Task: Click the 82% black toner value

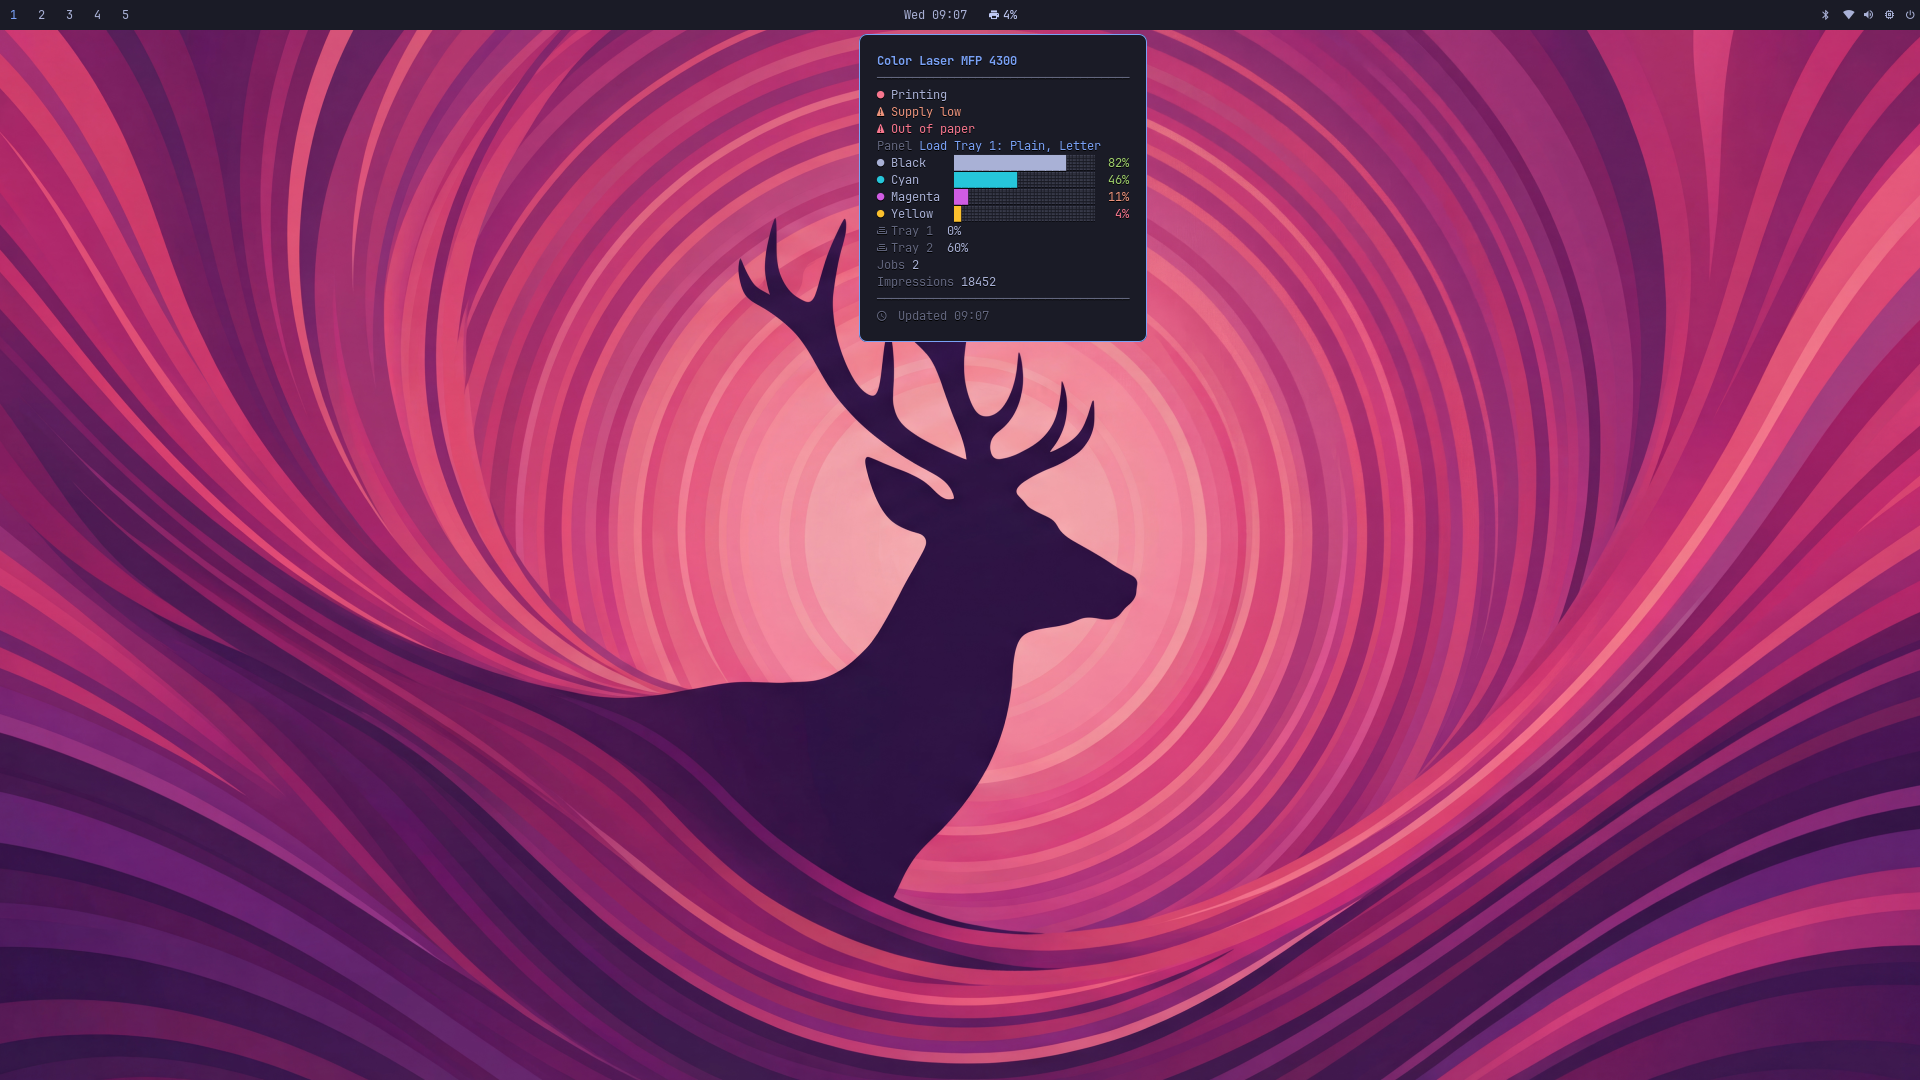Action: [1119, 163]
